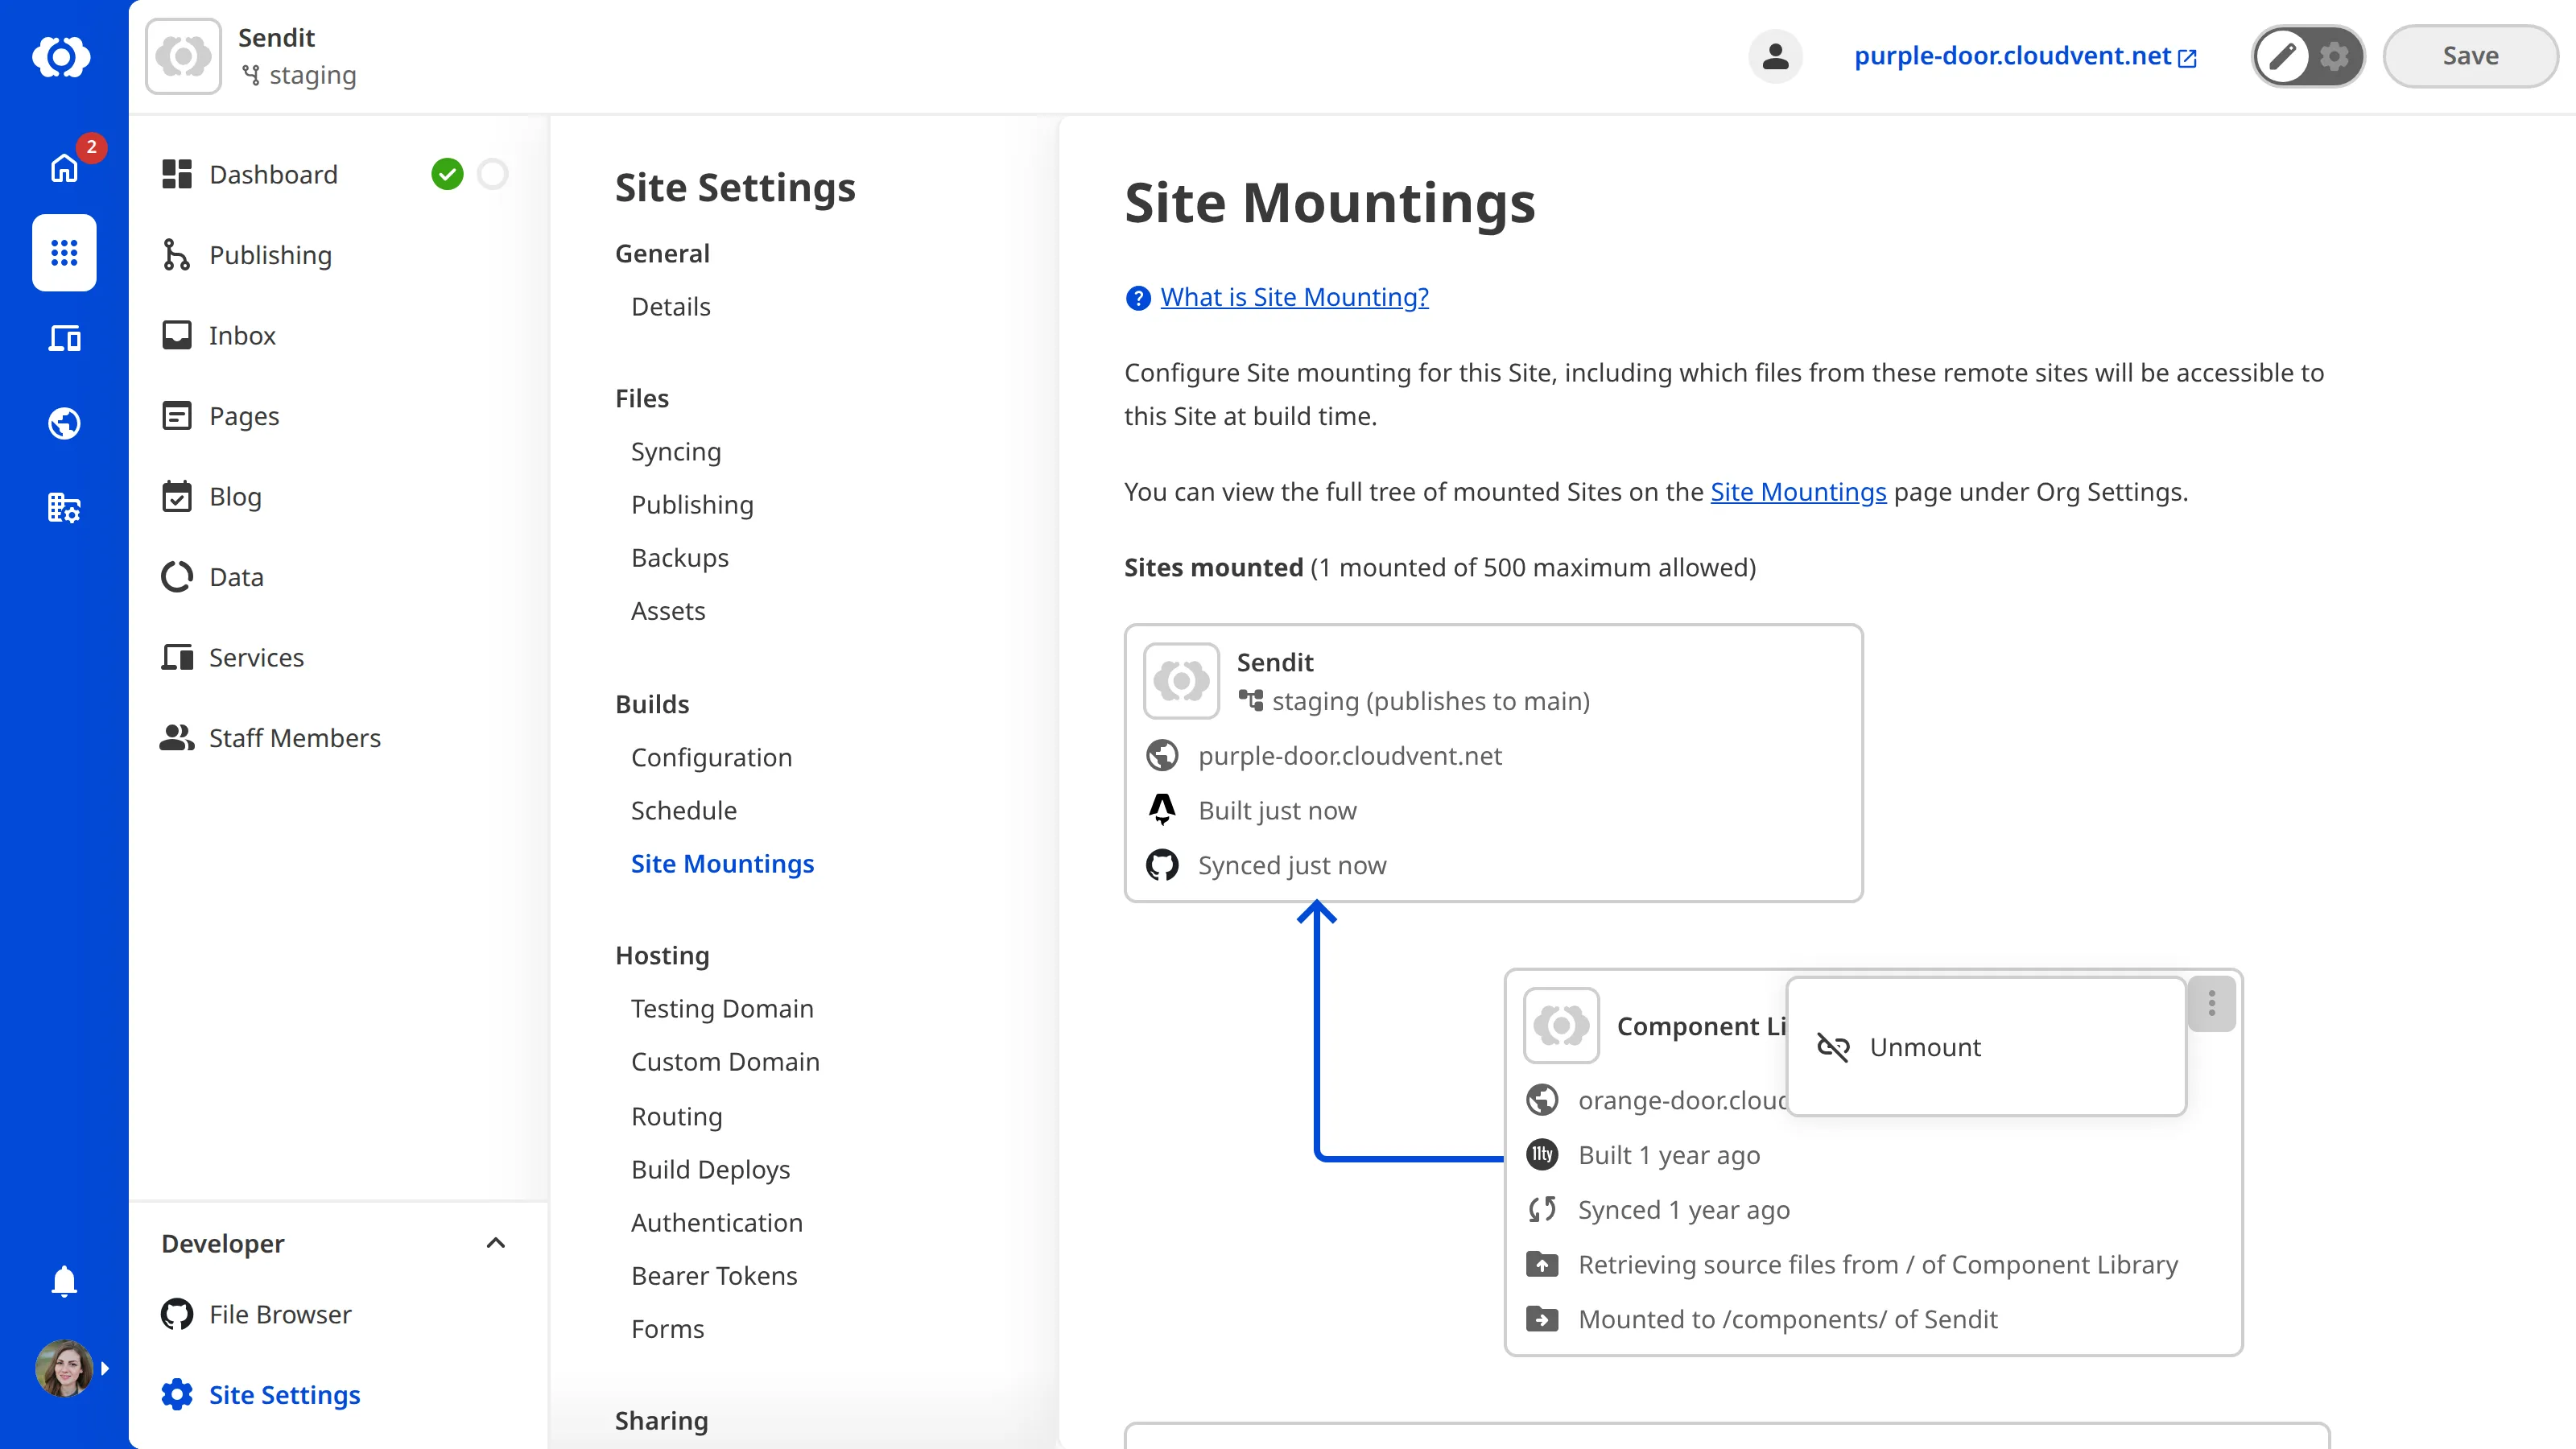Choose Unmount from the context menu
This screenshot has height=1449, width=2576.
click(1924, 1047)
